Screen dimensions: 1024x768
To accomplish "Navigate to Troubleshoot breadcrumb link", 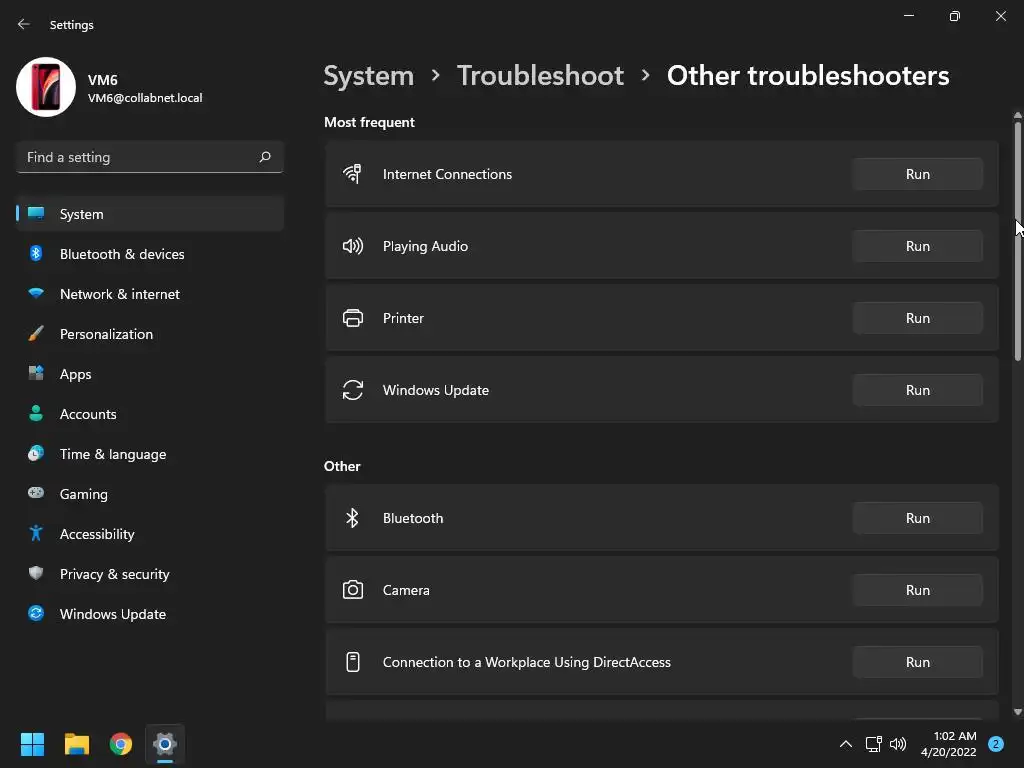I will click(540, 76).
